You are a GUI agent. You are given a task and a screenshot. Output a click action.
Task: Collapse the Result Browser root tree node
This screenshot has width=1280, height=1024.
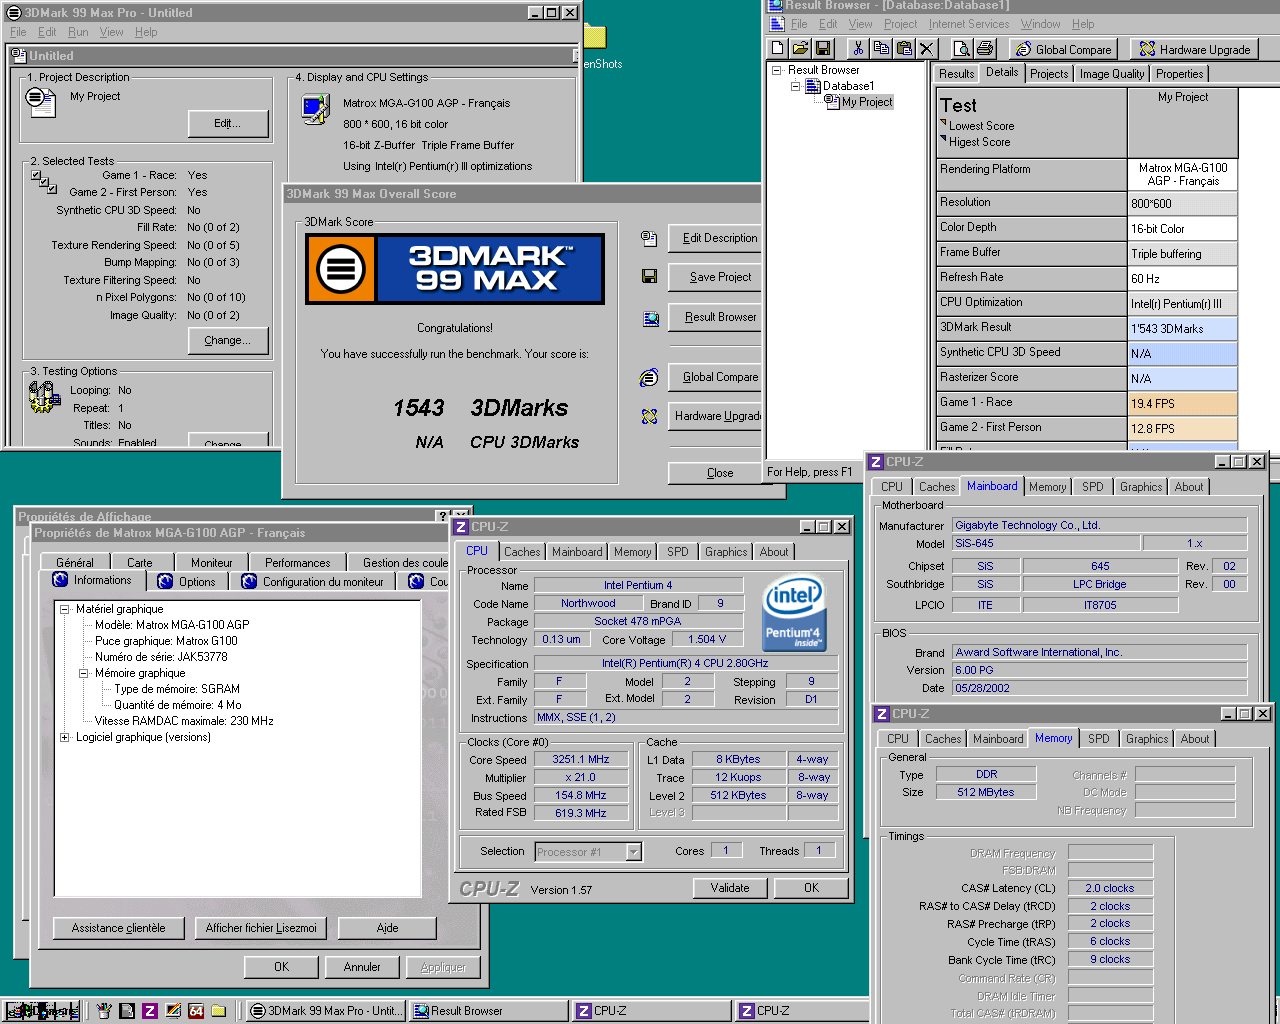[776, 70]
